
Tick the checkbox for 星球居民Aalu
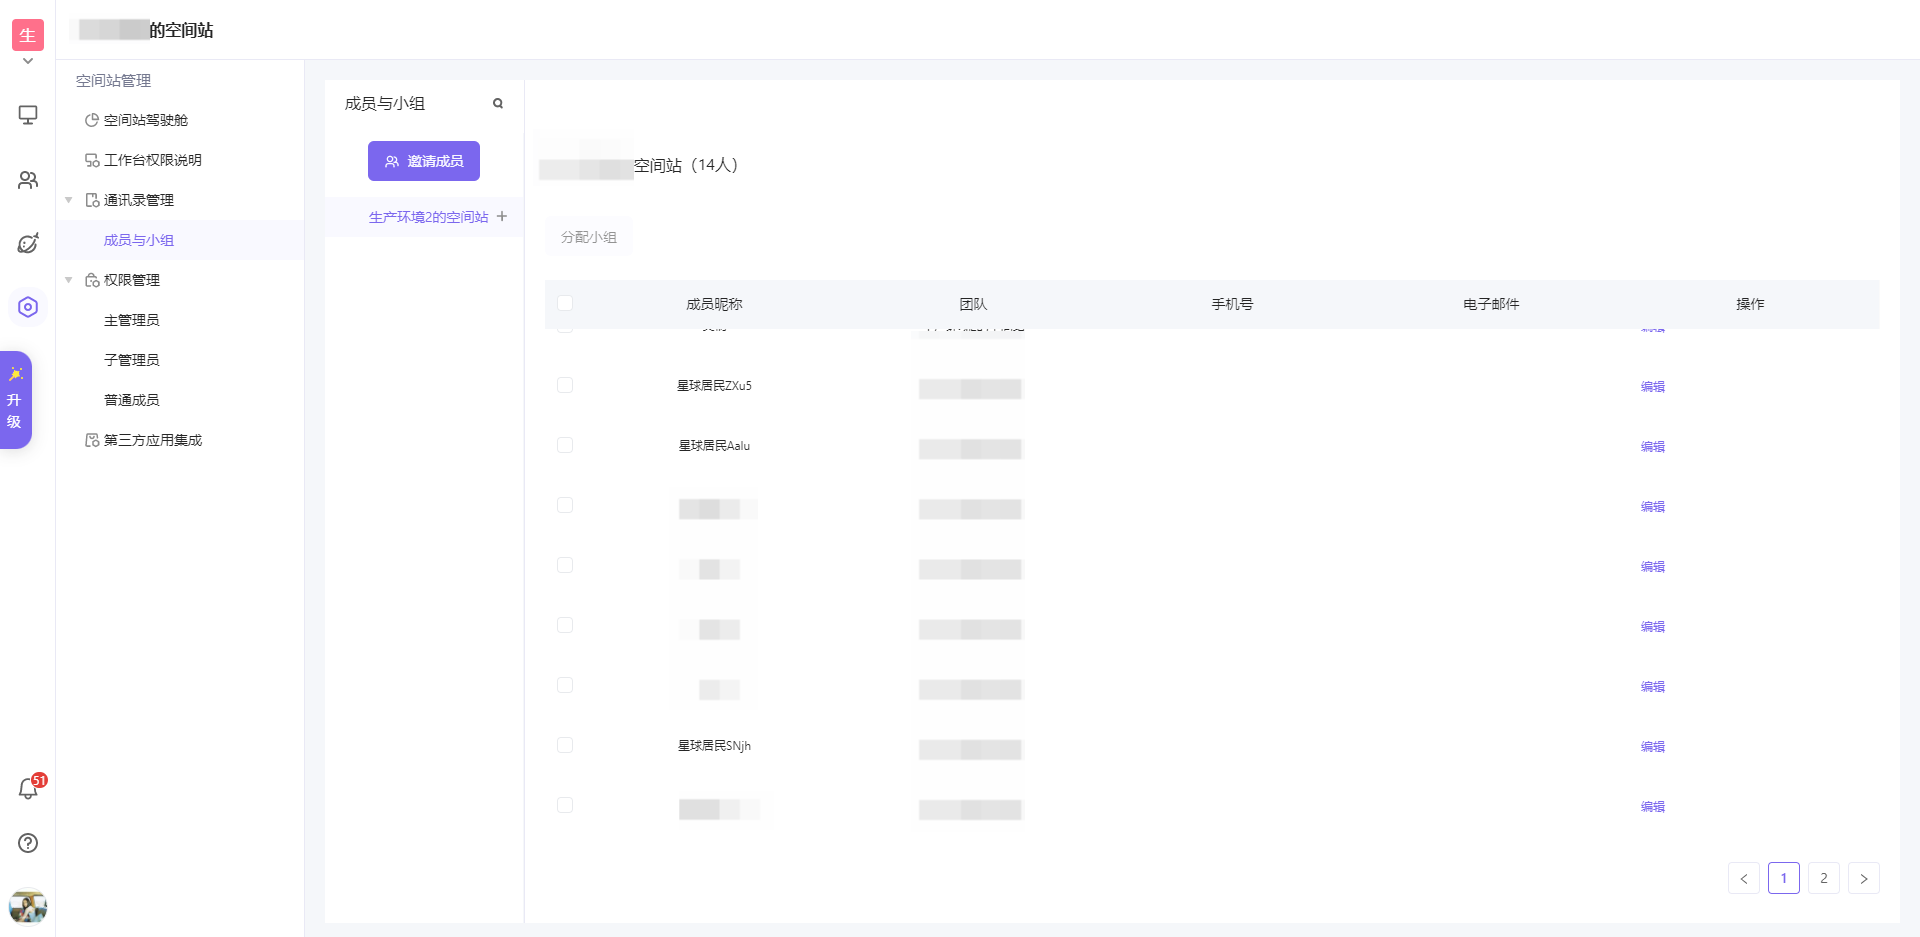point(565,445)
